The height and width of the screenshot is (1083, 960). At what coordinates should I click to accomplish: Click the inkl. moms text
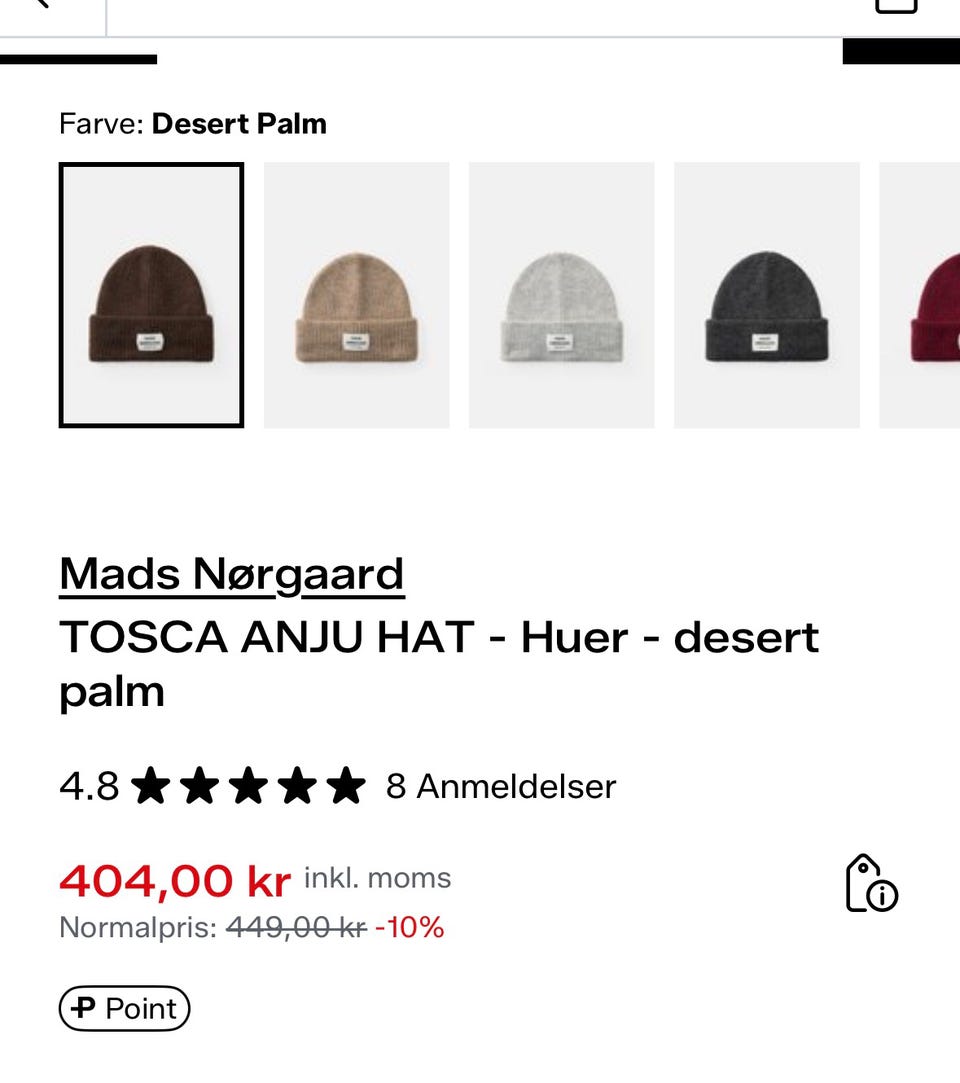coord(377,878)
